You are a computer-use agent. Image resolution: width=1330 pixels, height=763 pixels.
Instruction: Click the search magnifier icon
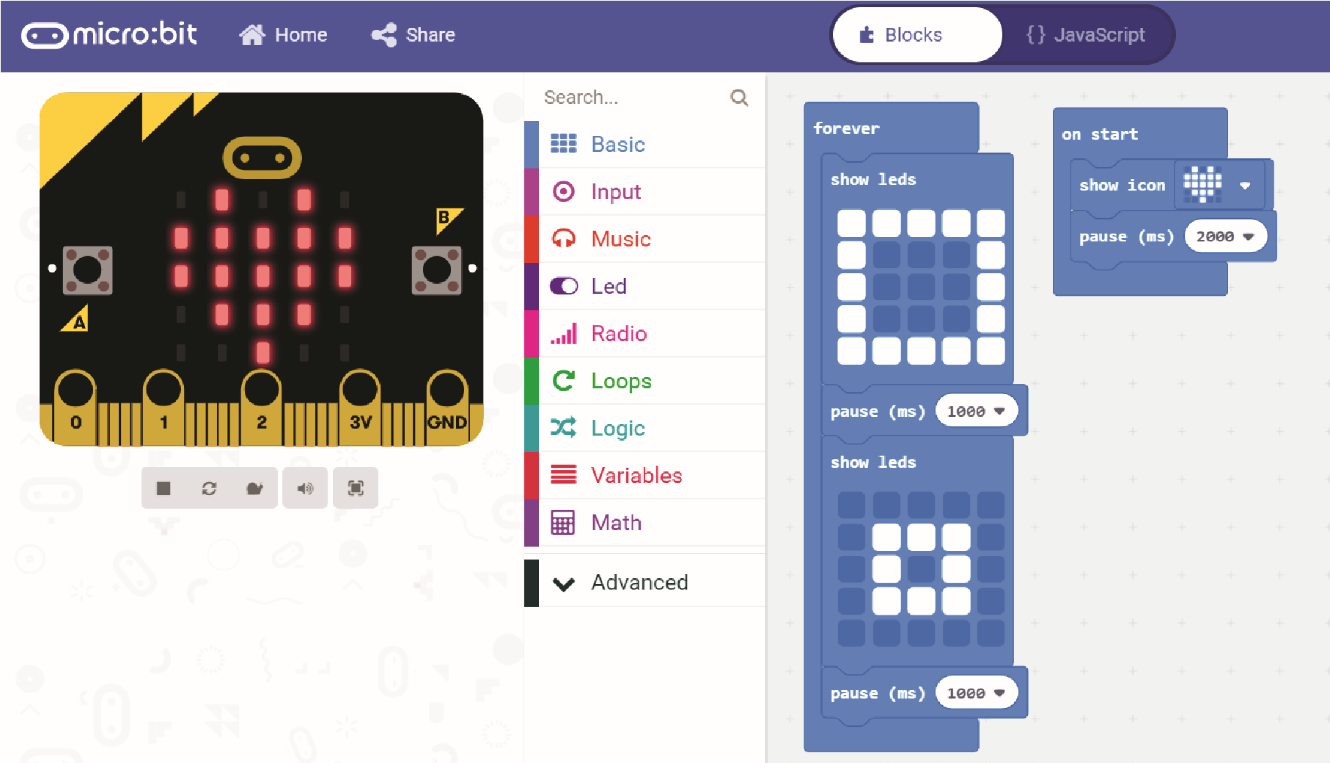[x=739, y=97]
